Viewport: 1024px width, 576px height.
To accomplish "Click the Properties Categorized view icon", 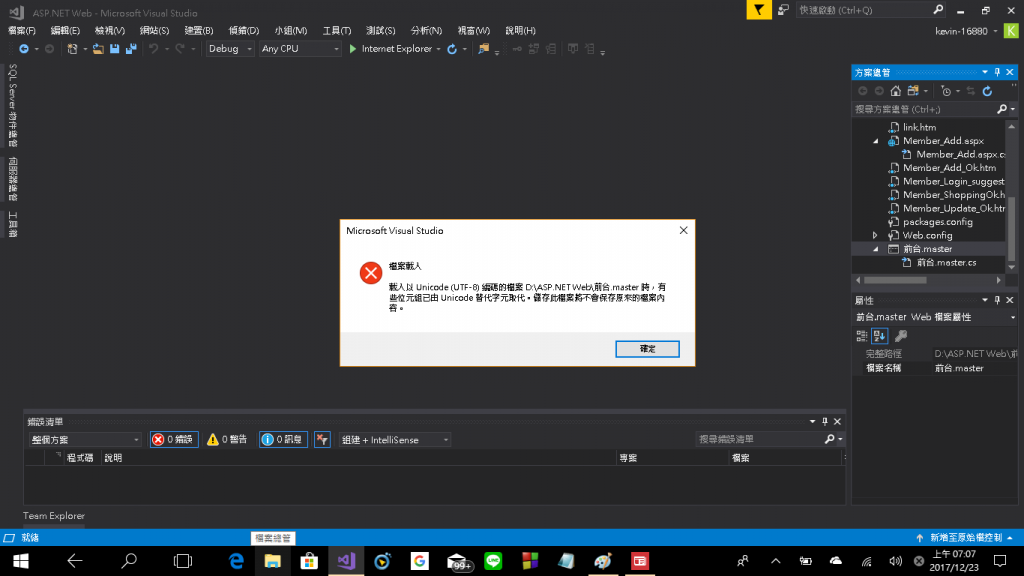I will tap(862, 336).
